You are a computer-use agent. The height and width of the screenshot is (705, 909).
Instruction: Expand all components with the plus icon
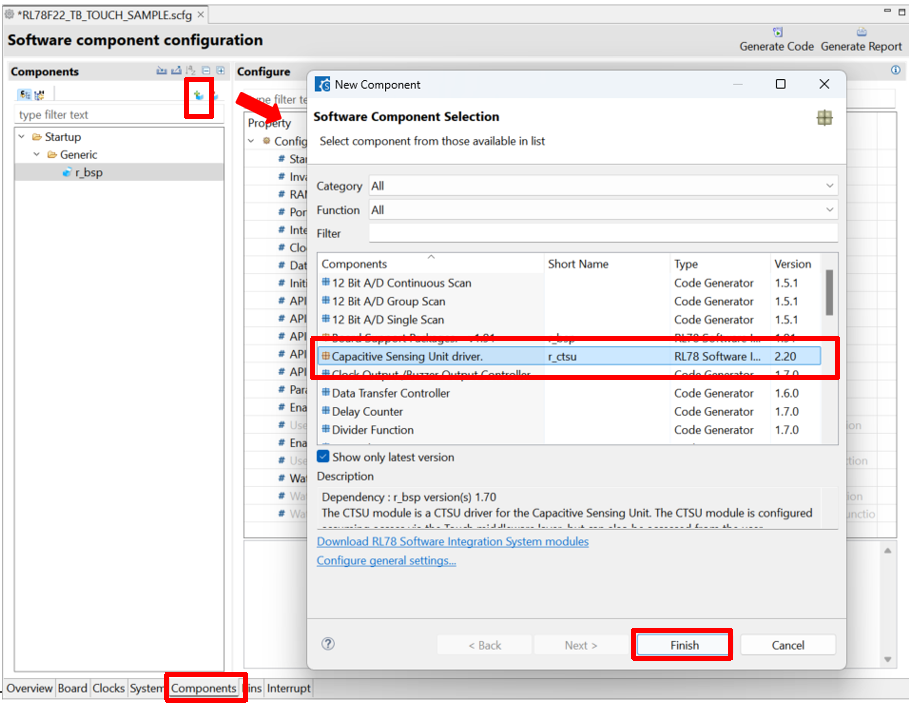221,71
